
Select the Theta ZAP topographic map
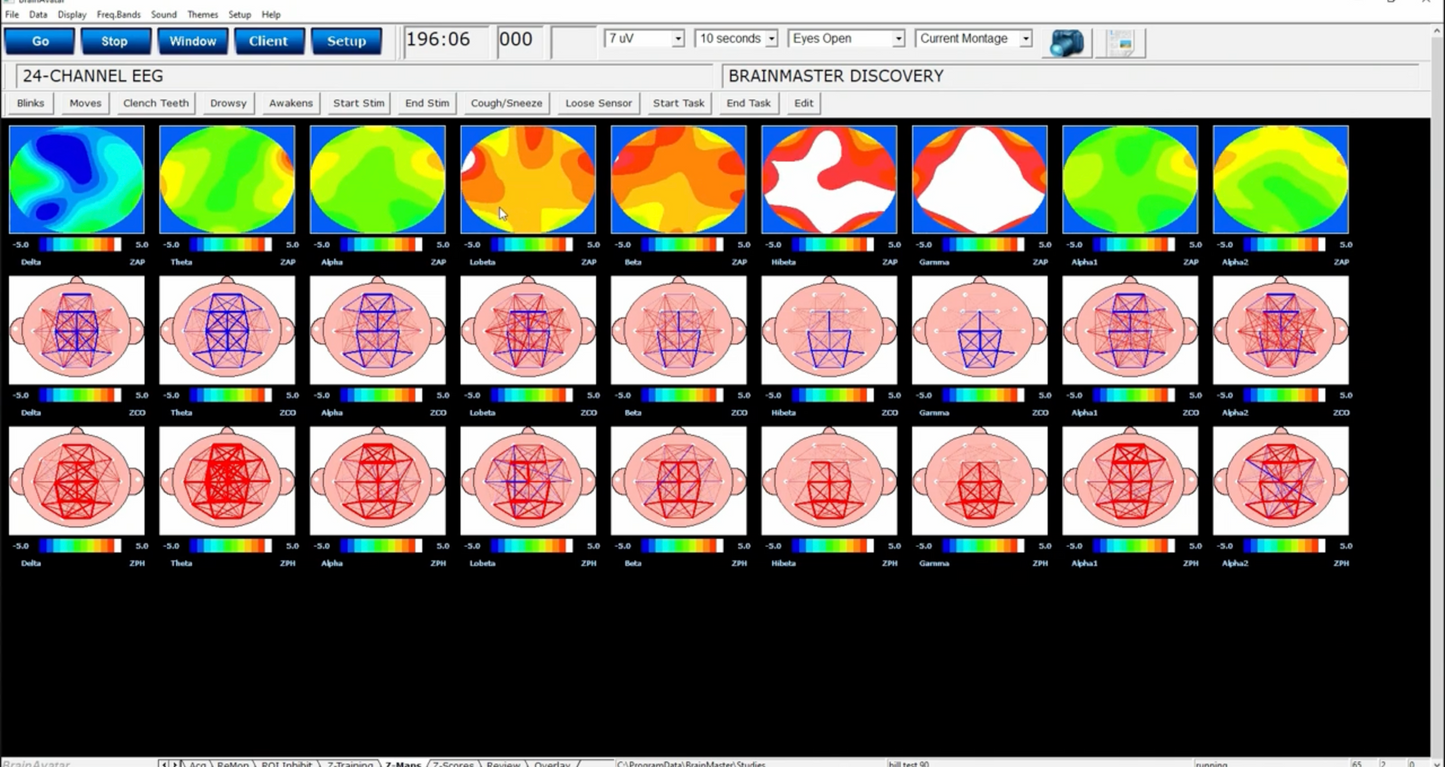(227, 180)
